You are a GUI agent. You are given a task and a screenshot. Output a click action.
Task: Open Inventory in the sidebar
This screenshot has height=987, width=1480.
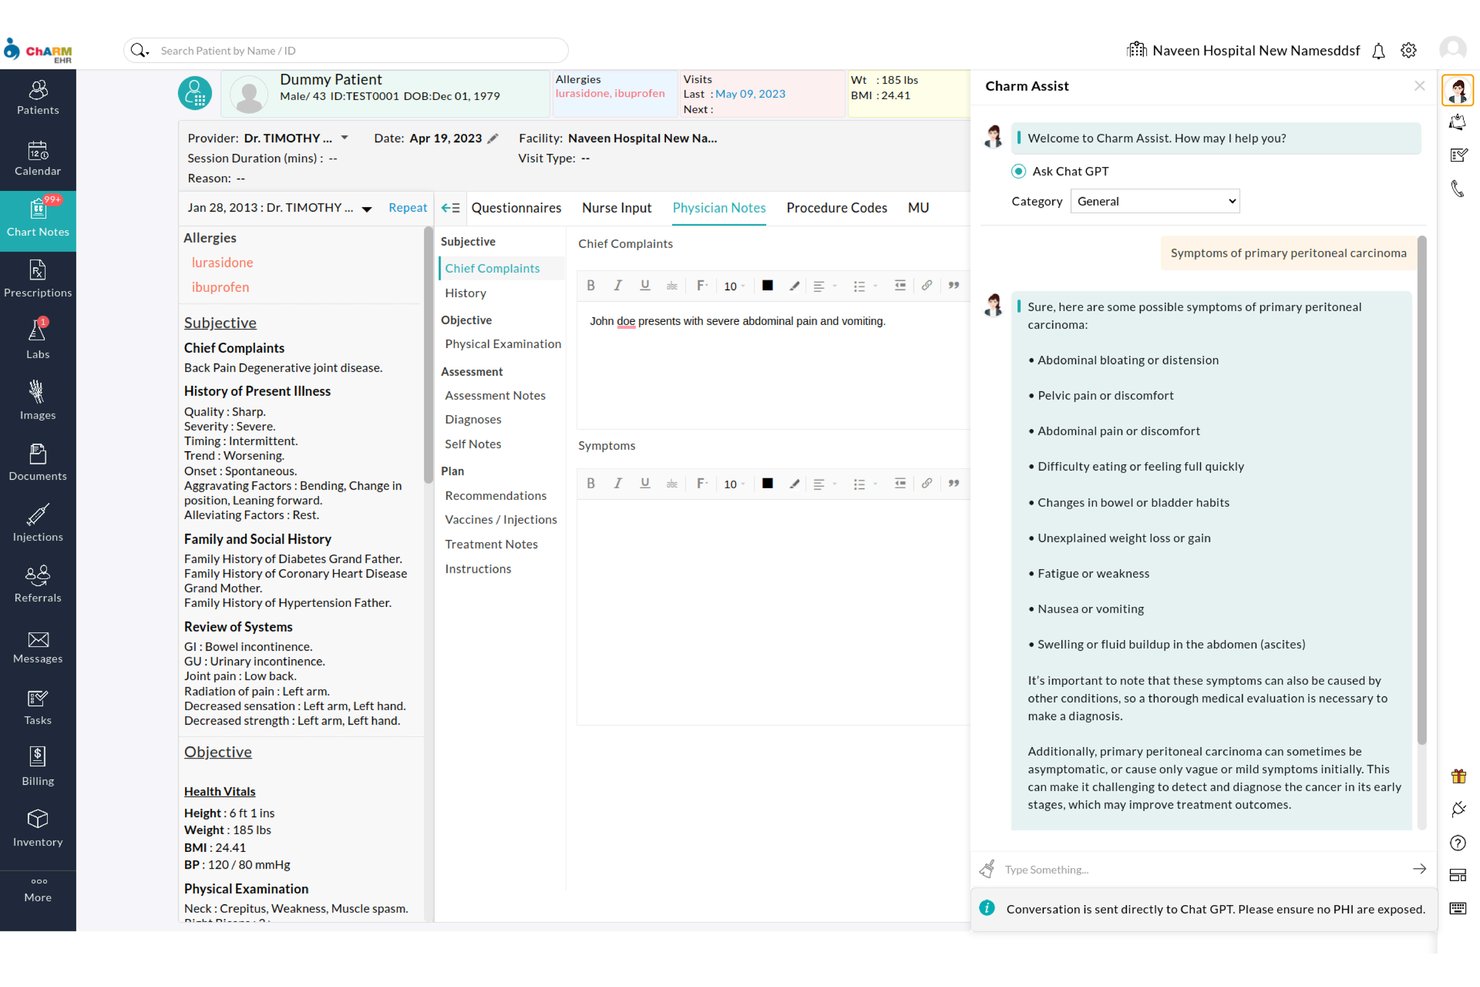[x=38, y=830]
